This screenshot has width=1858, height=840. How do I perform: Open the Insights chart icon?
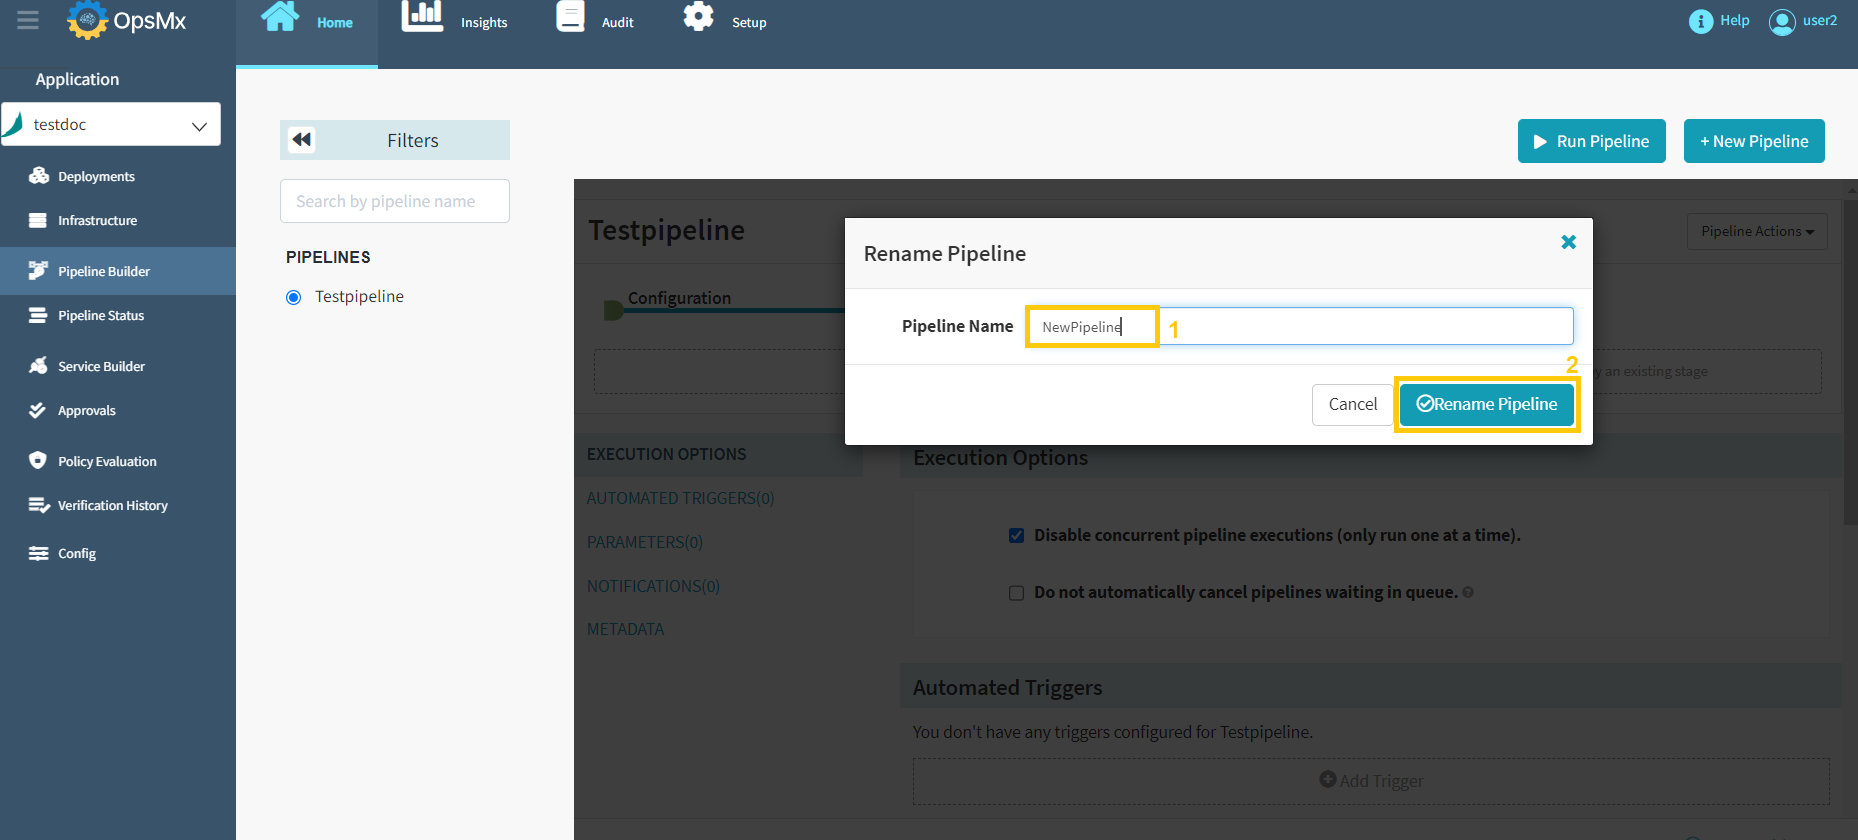pos(422,17)
